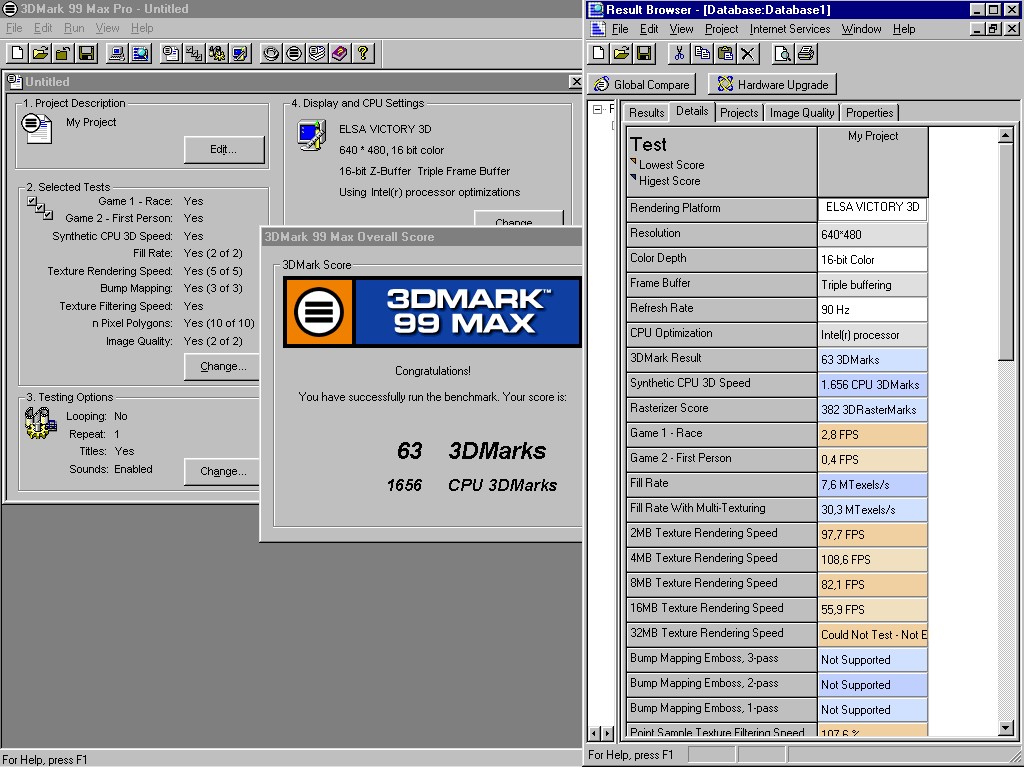Click the Copy icon in Result Browser
The width and height of the screenshot is (1024, 768).
pyautogui.click(x=702, y=54)
